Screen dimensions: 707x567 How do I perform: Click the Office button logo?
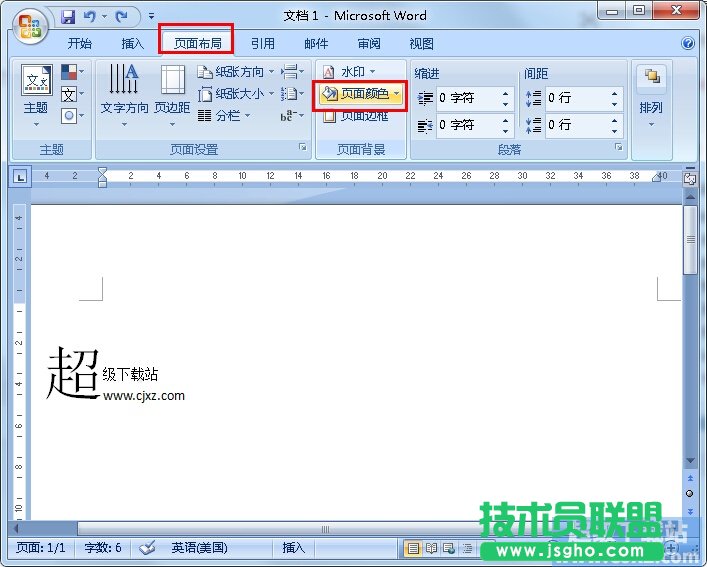click(30, 25)
